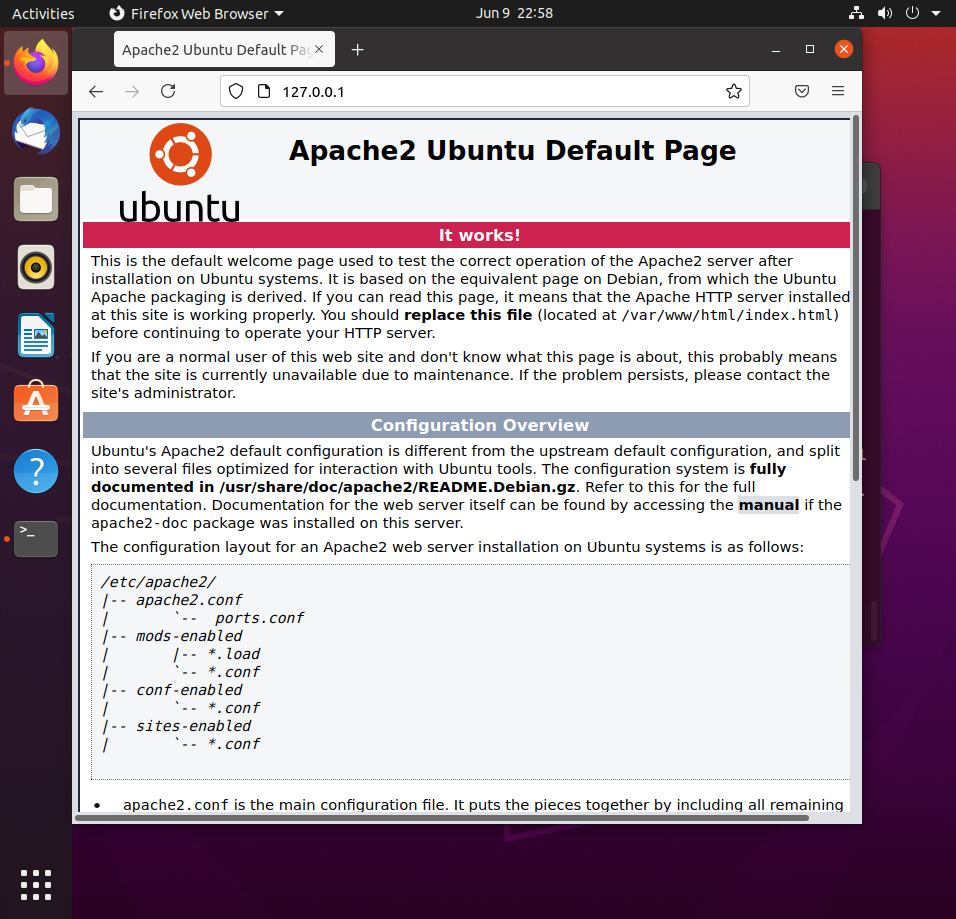Show all applications grid
The width and height of the screenshot is (956, 919).
coord(36,885)
